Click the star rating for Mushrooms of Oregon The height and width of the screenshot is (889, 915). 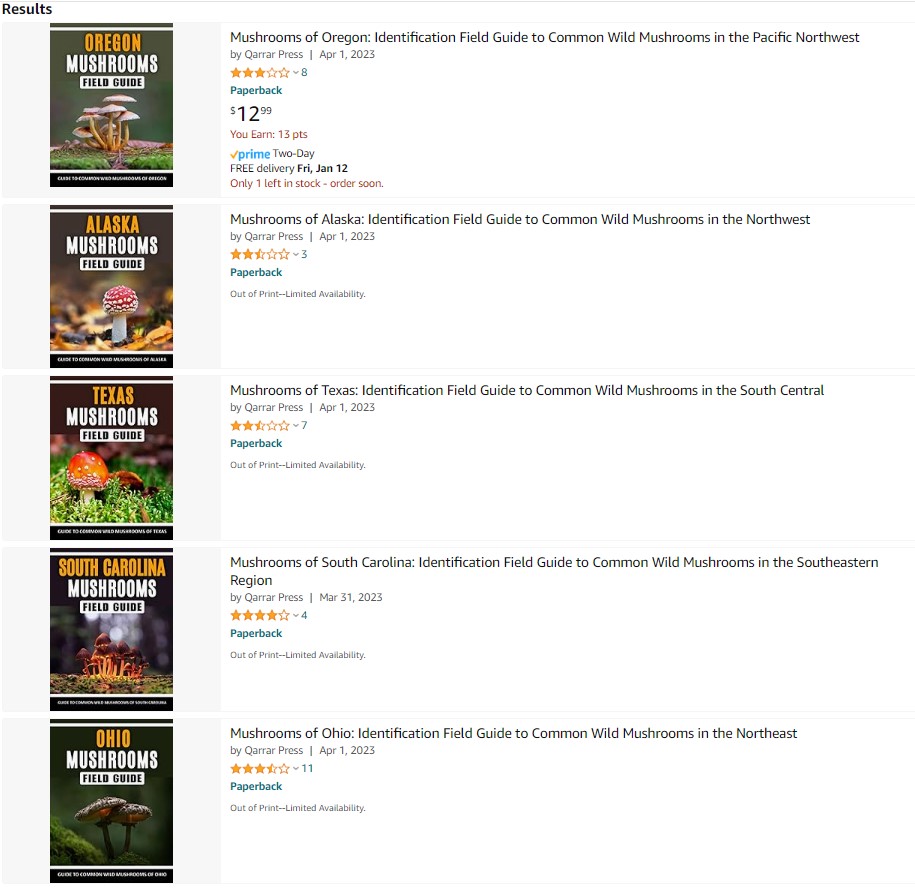pyautogui.click(x=260, y=73)
